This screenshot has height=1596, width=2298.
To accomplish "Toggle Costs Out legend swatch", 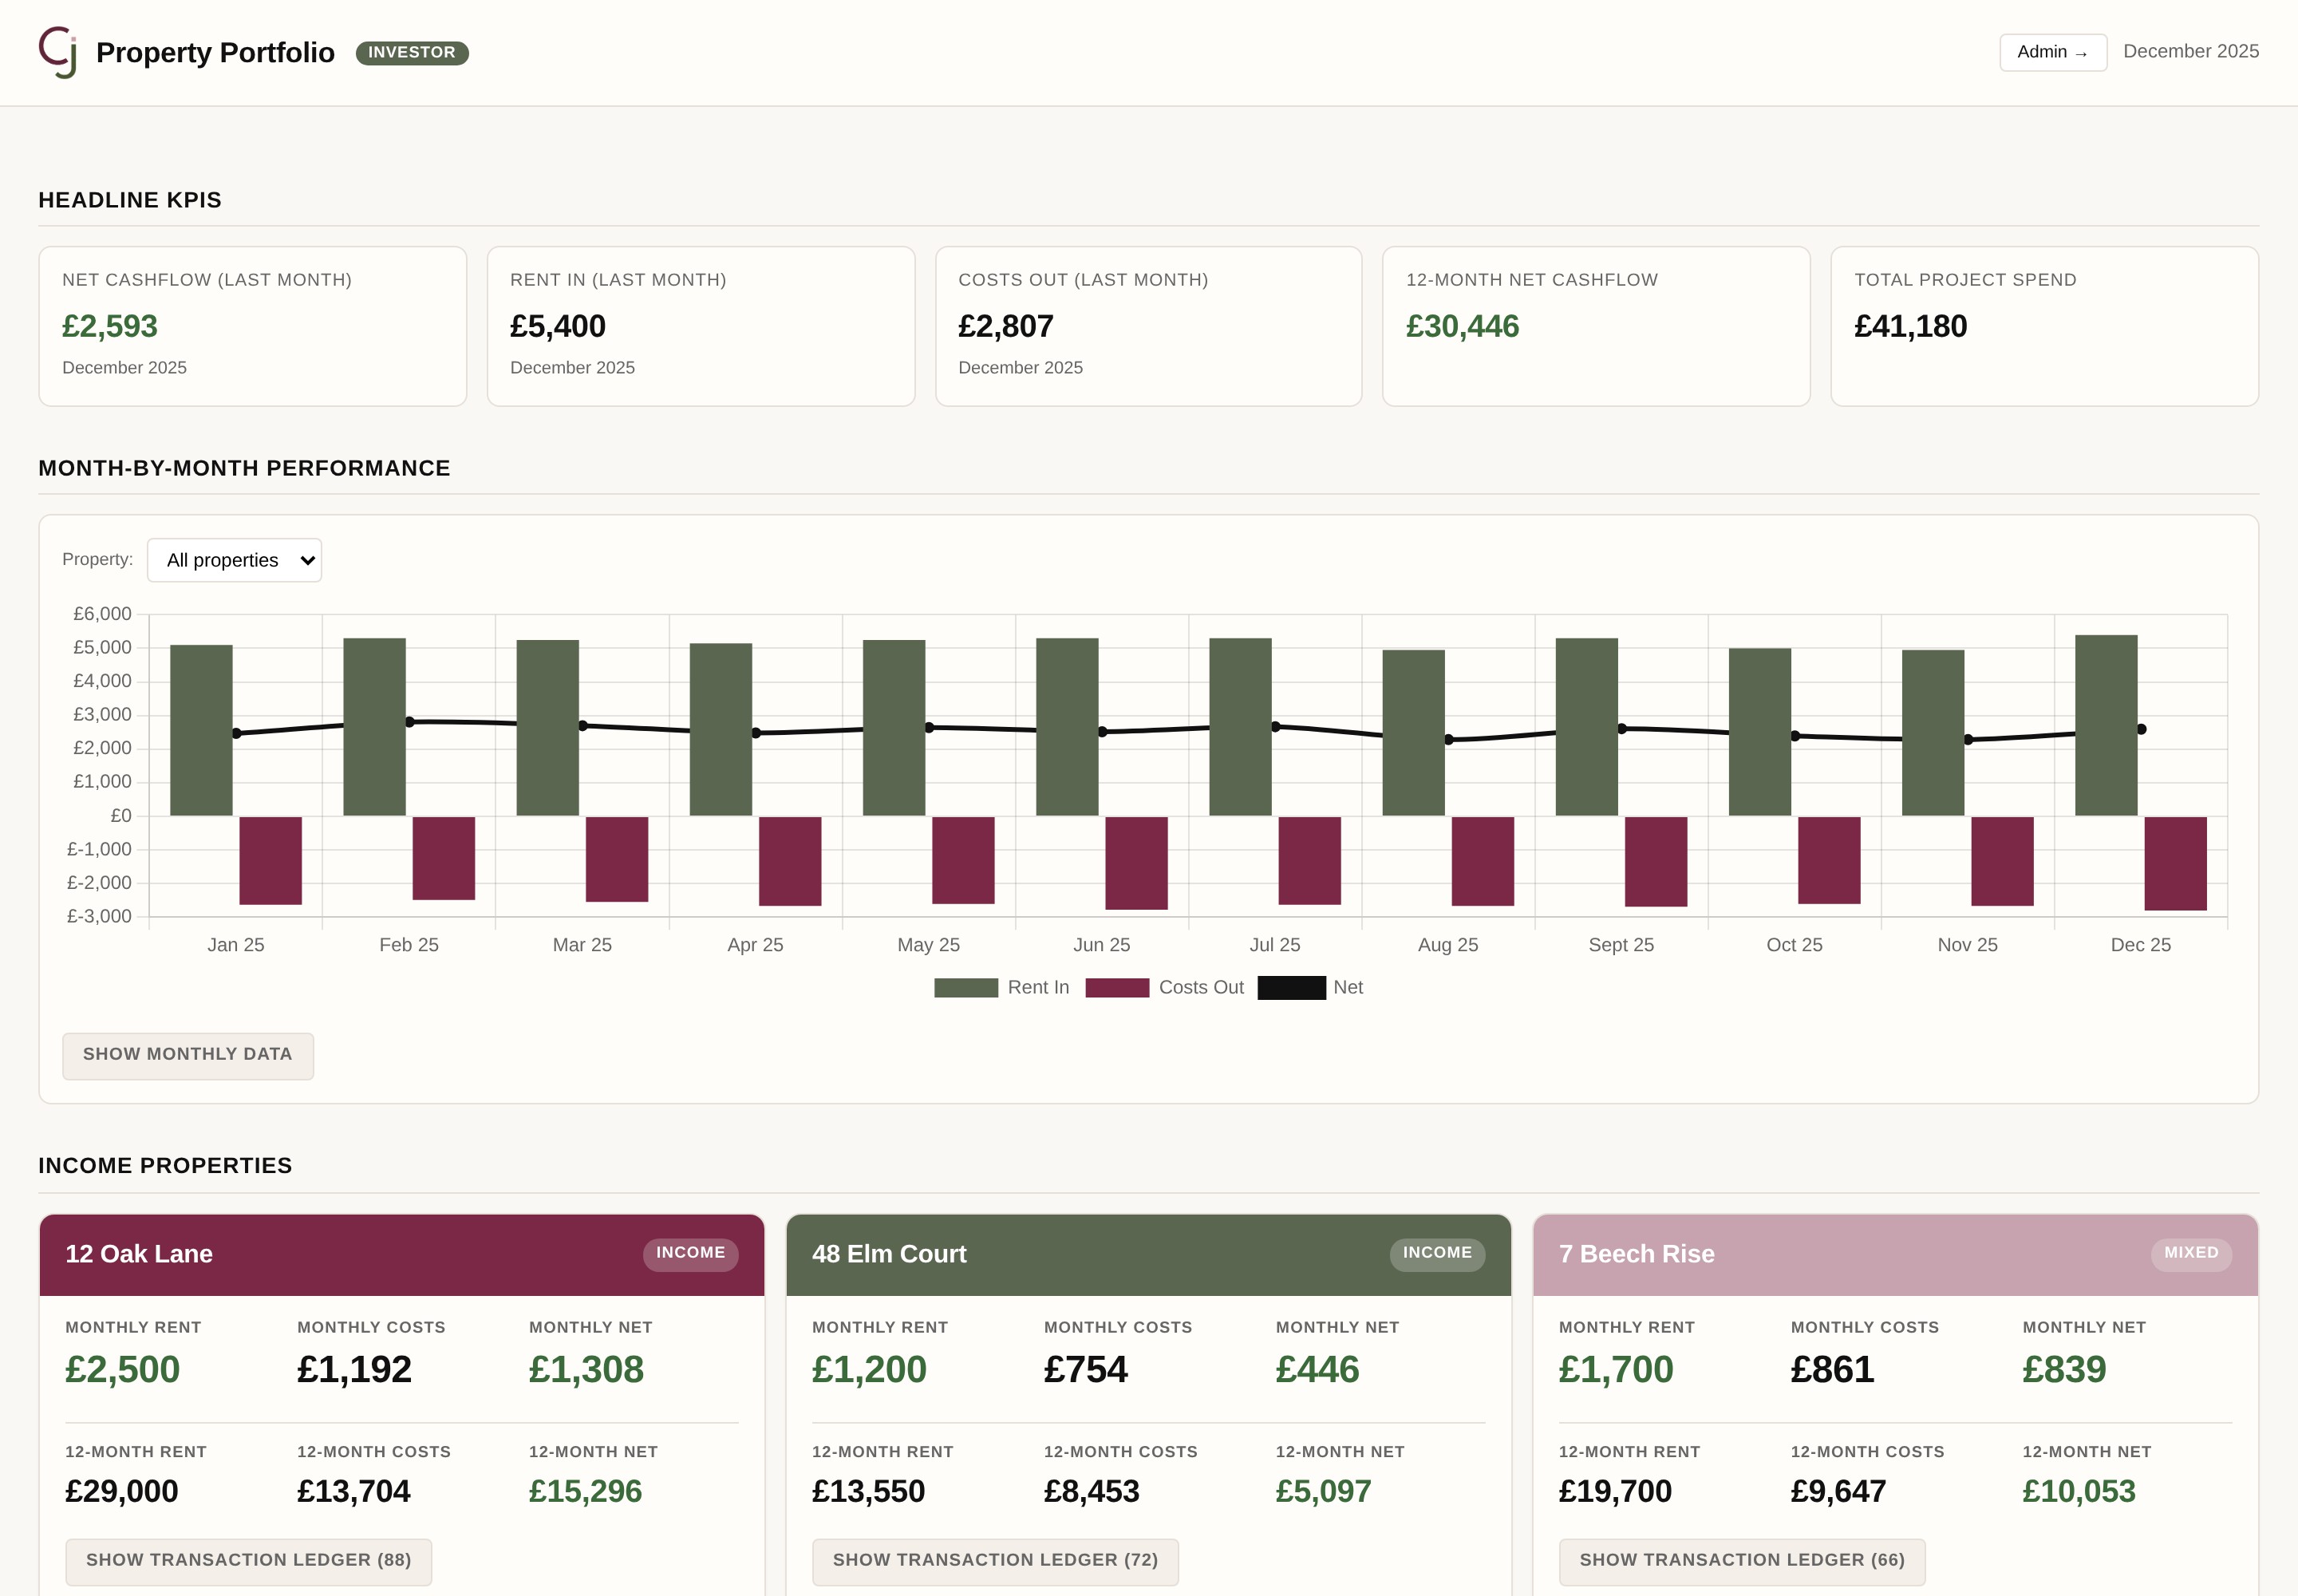I will pyautogui.click(x=1117, y=988).
